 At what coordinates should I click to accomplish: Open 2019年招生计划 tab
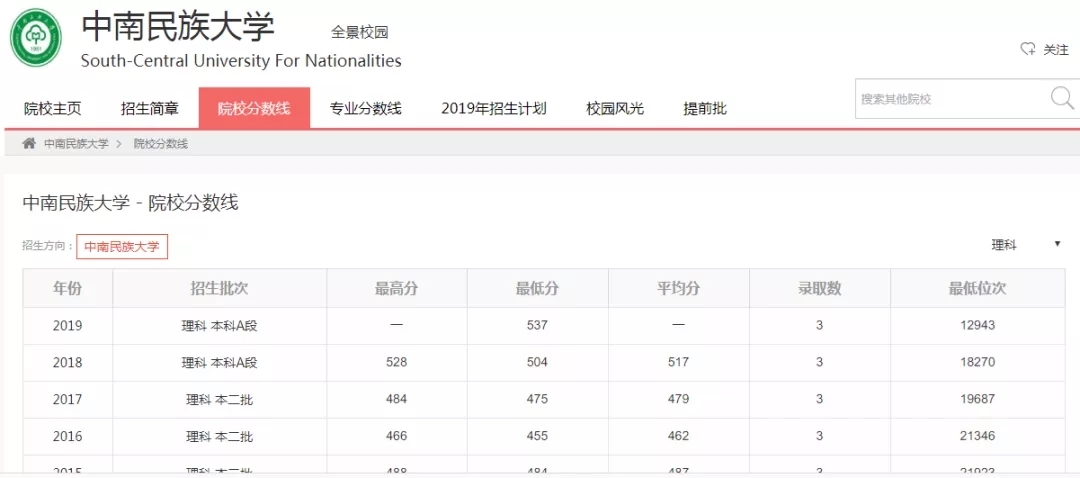(493, 109)
